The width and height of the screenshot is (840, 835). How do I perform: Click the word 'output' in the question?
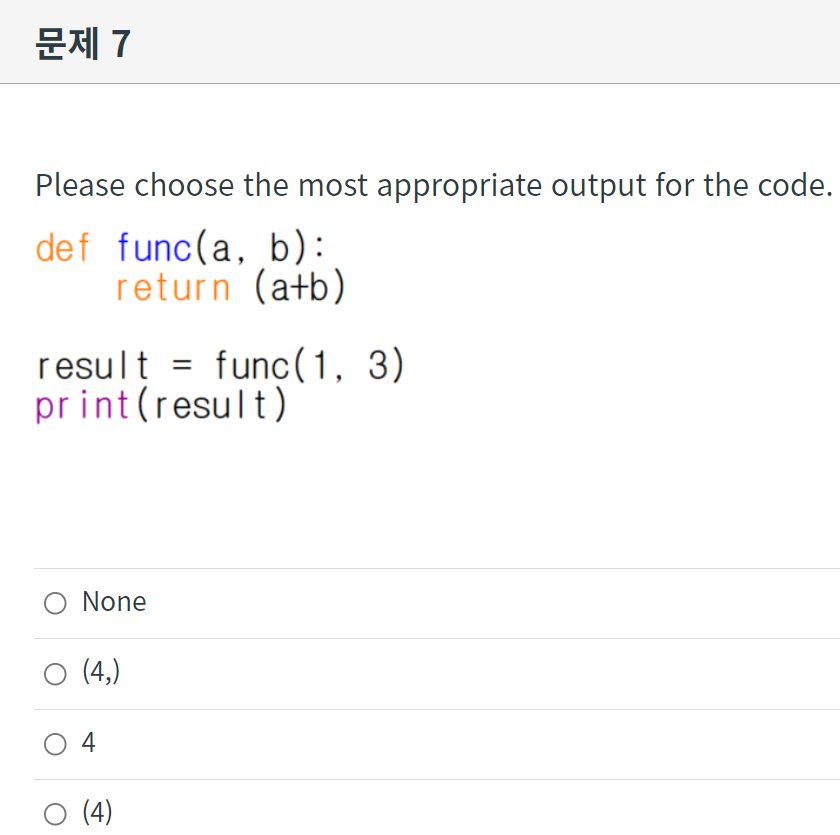click(x=599, y=186)
